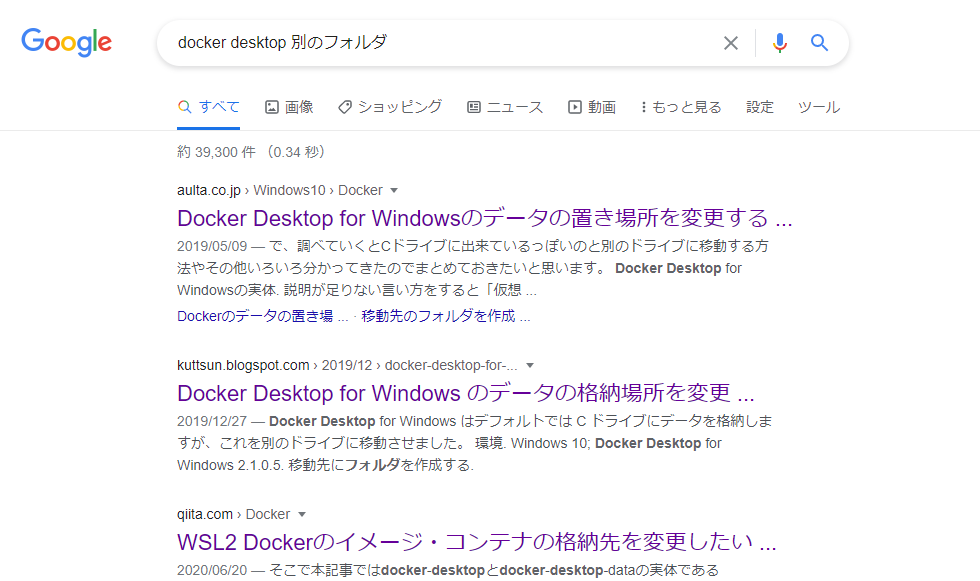Screen dimensions: 980x581
Task: Click the qiita.com › Docker breadcrumb
Action: click(233, 515)
